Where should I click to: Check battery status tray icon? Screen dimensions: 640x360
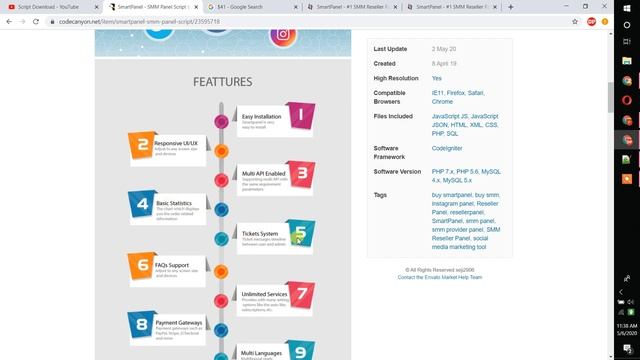click(621, 302)
